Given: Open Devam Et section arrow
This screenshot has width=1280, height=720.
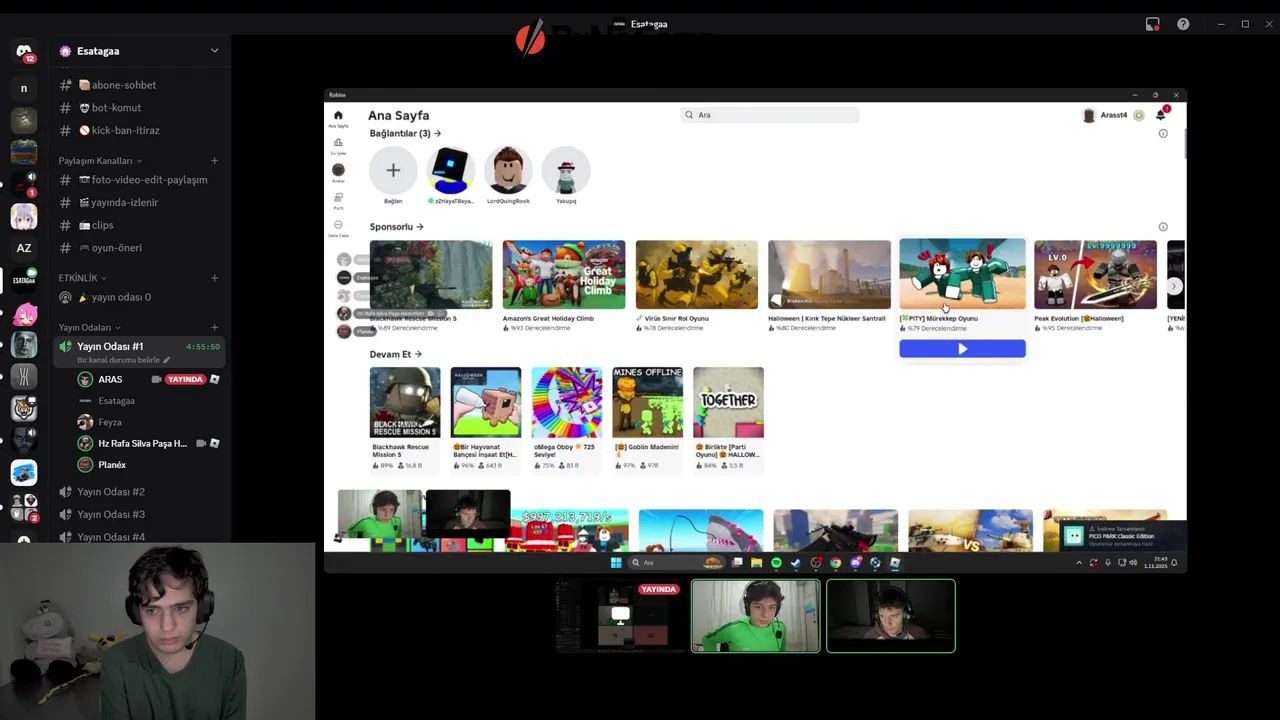Looking at the screenshot, I should [x=418, y=354].
